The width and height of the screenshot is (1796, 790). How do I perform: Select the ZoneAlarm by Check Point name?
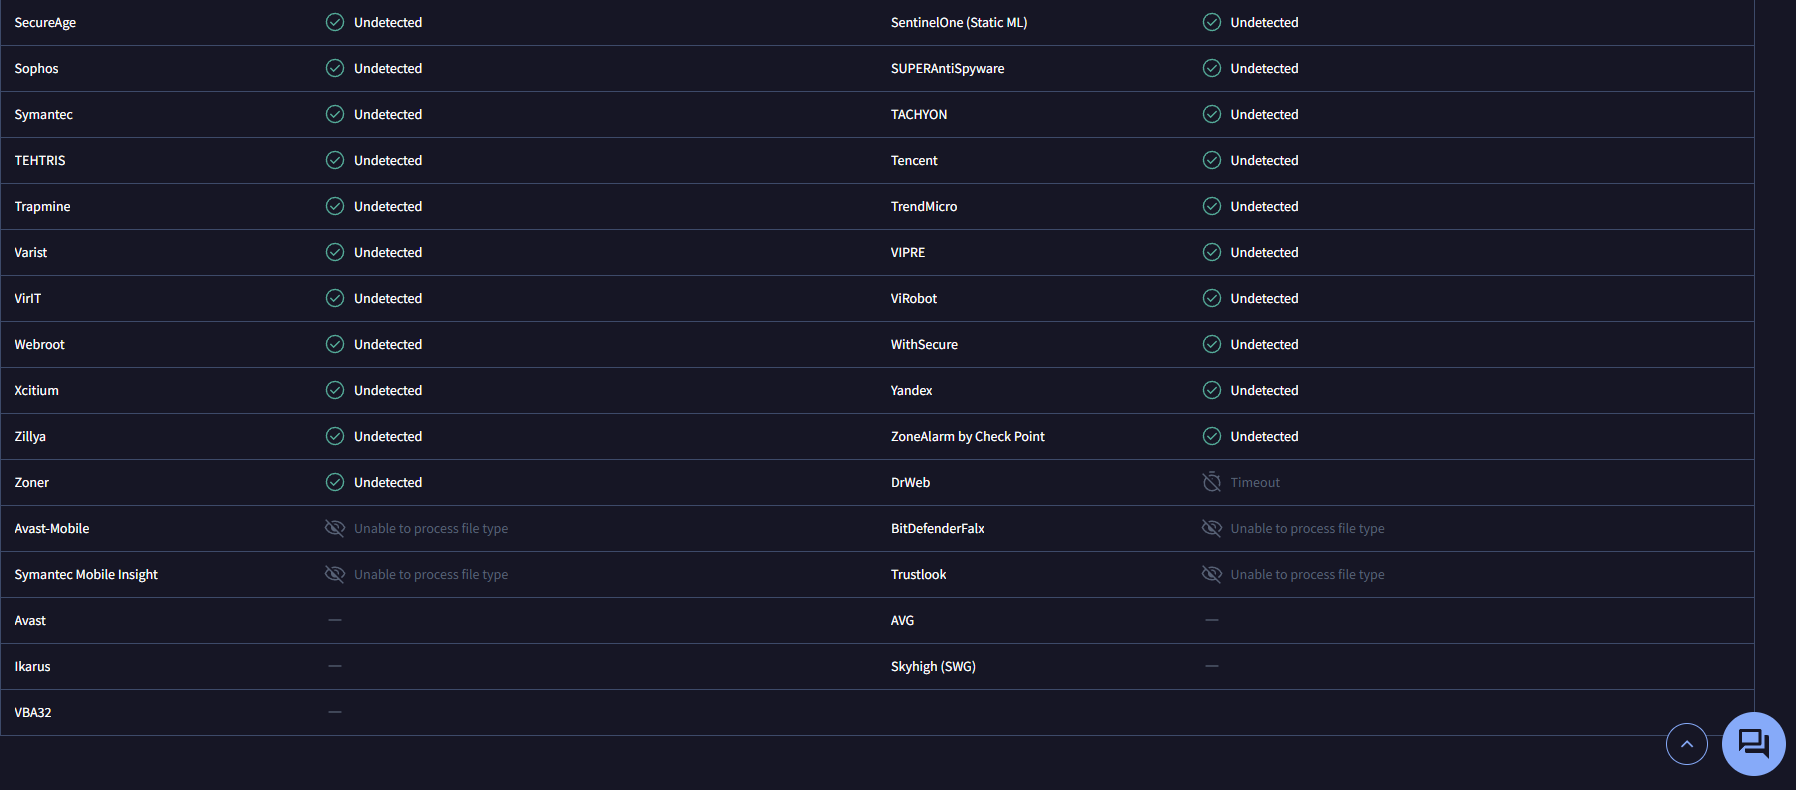968,436
